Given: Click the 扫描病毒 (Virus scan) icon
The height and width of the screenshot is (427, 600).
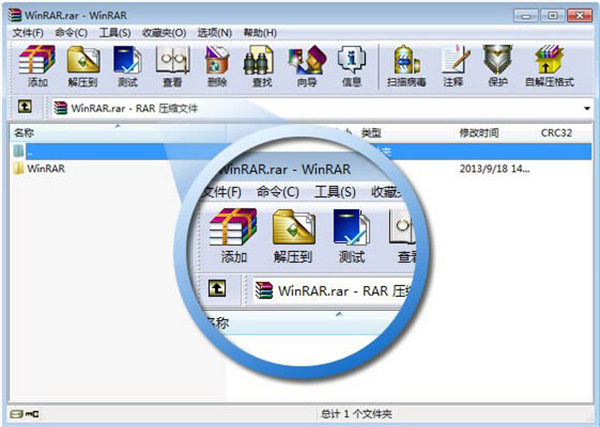Looking at the screenshot, I should (406, 60).
